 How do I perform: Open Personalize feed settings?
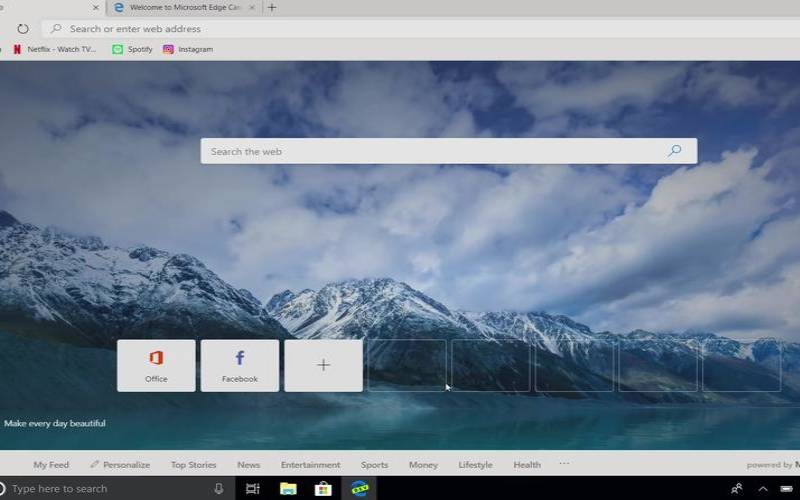(120, 465)
